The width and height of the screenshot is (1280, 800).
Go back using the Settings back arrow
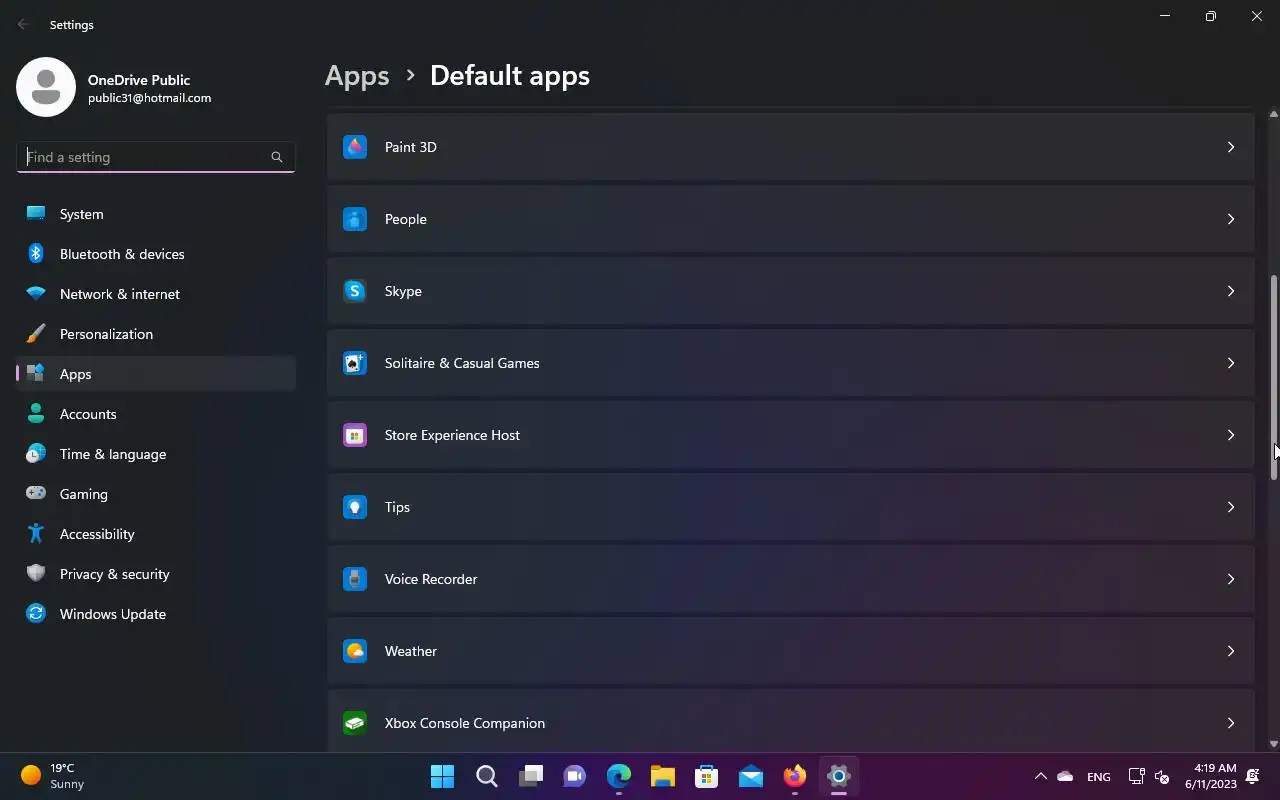pyautogui.click(x=23, y=24)
